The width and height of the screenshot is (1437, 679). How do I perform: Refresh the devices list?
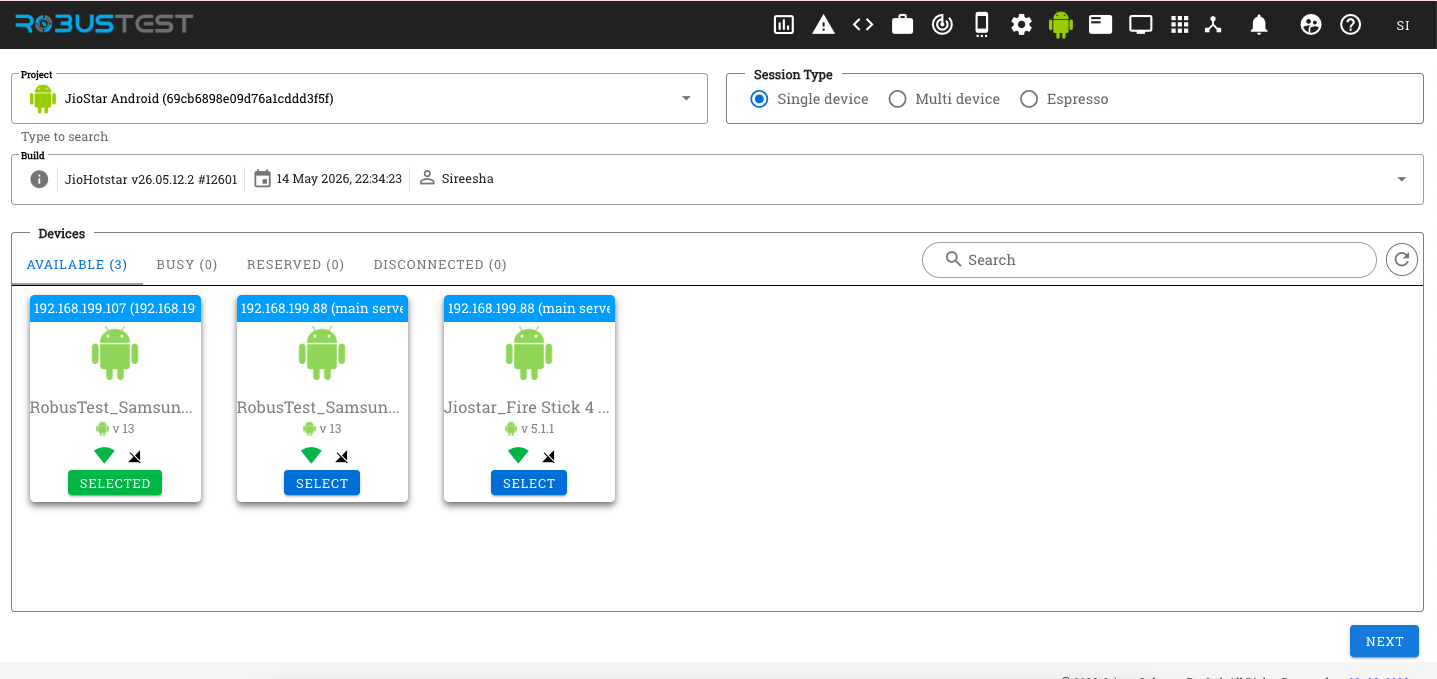point(1402,260)
